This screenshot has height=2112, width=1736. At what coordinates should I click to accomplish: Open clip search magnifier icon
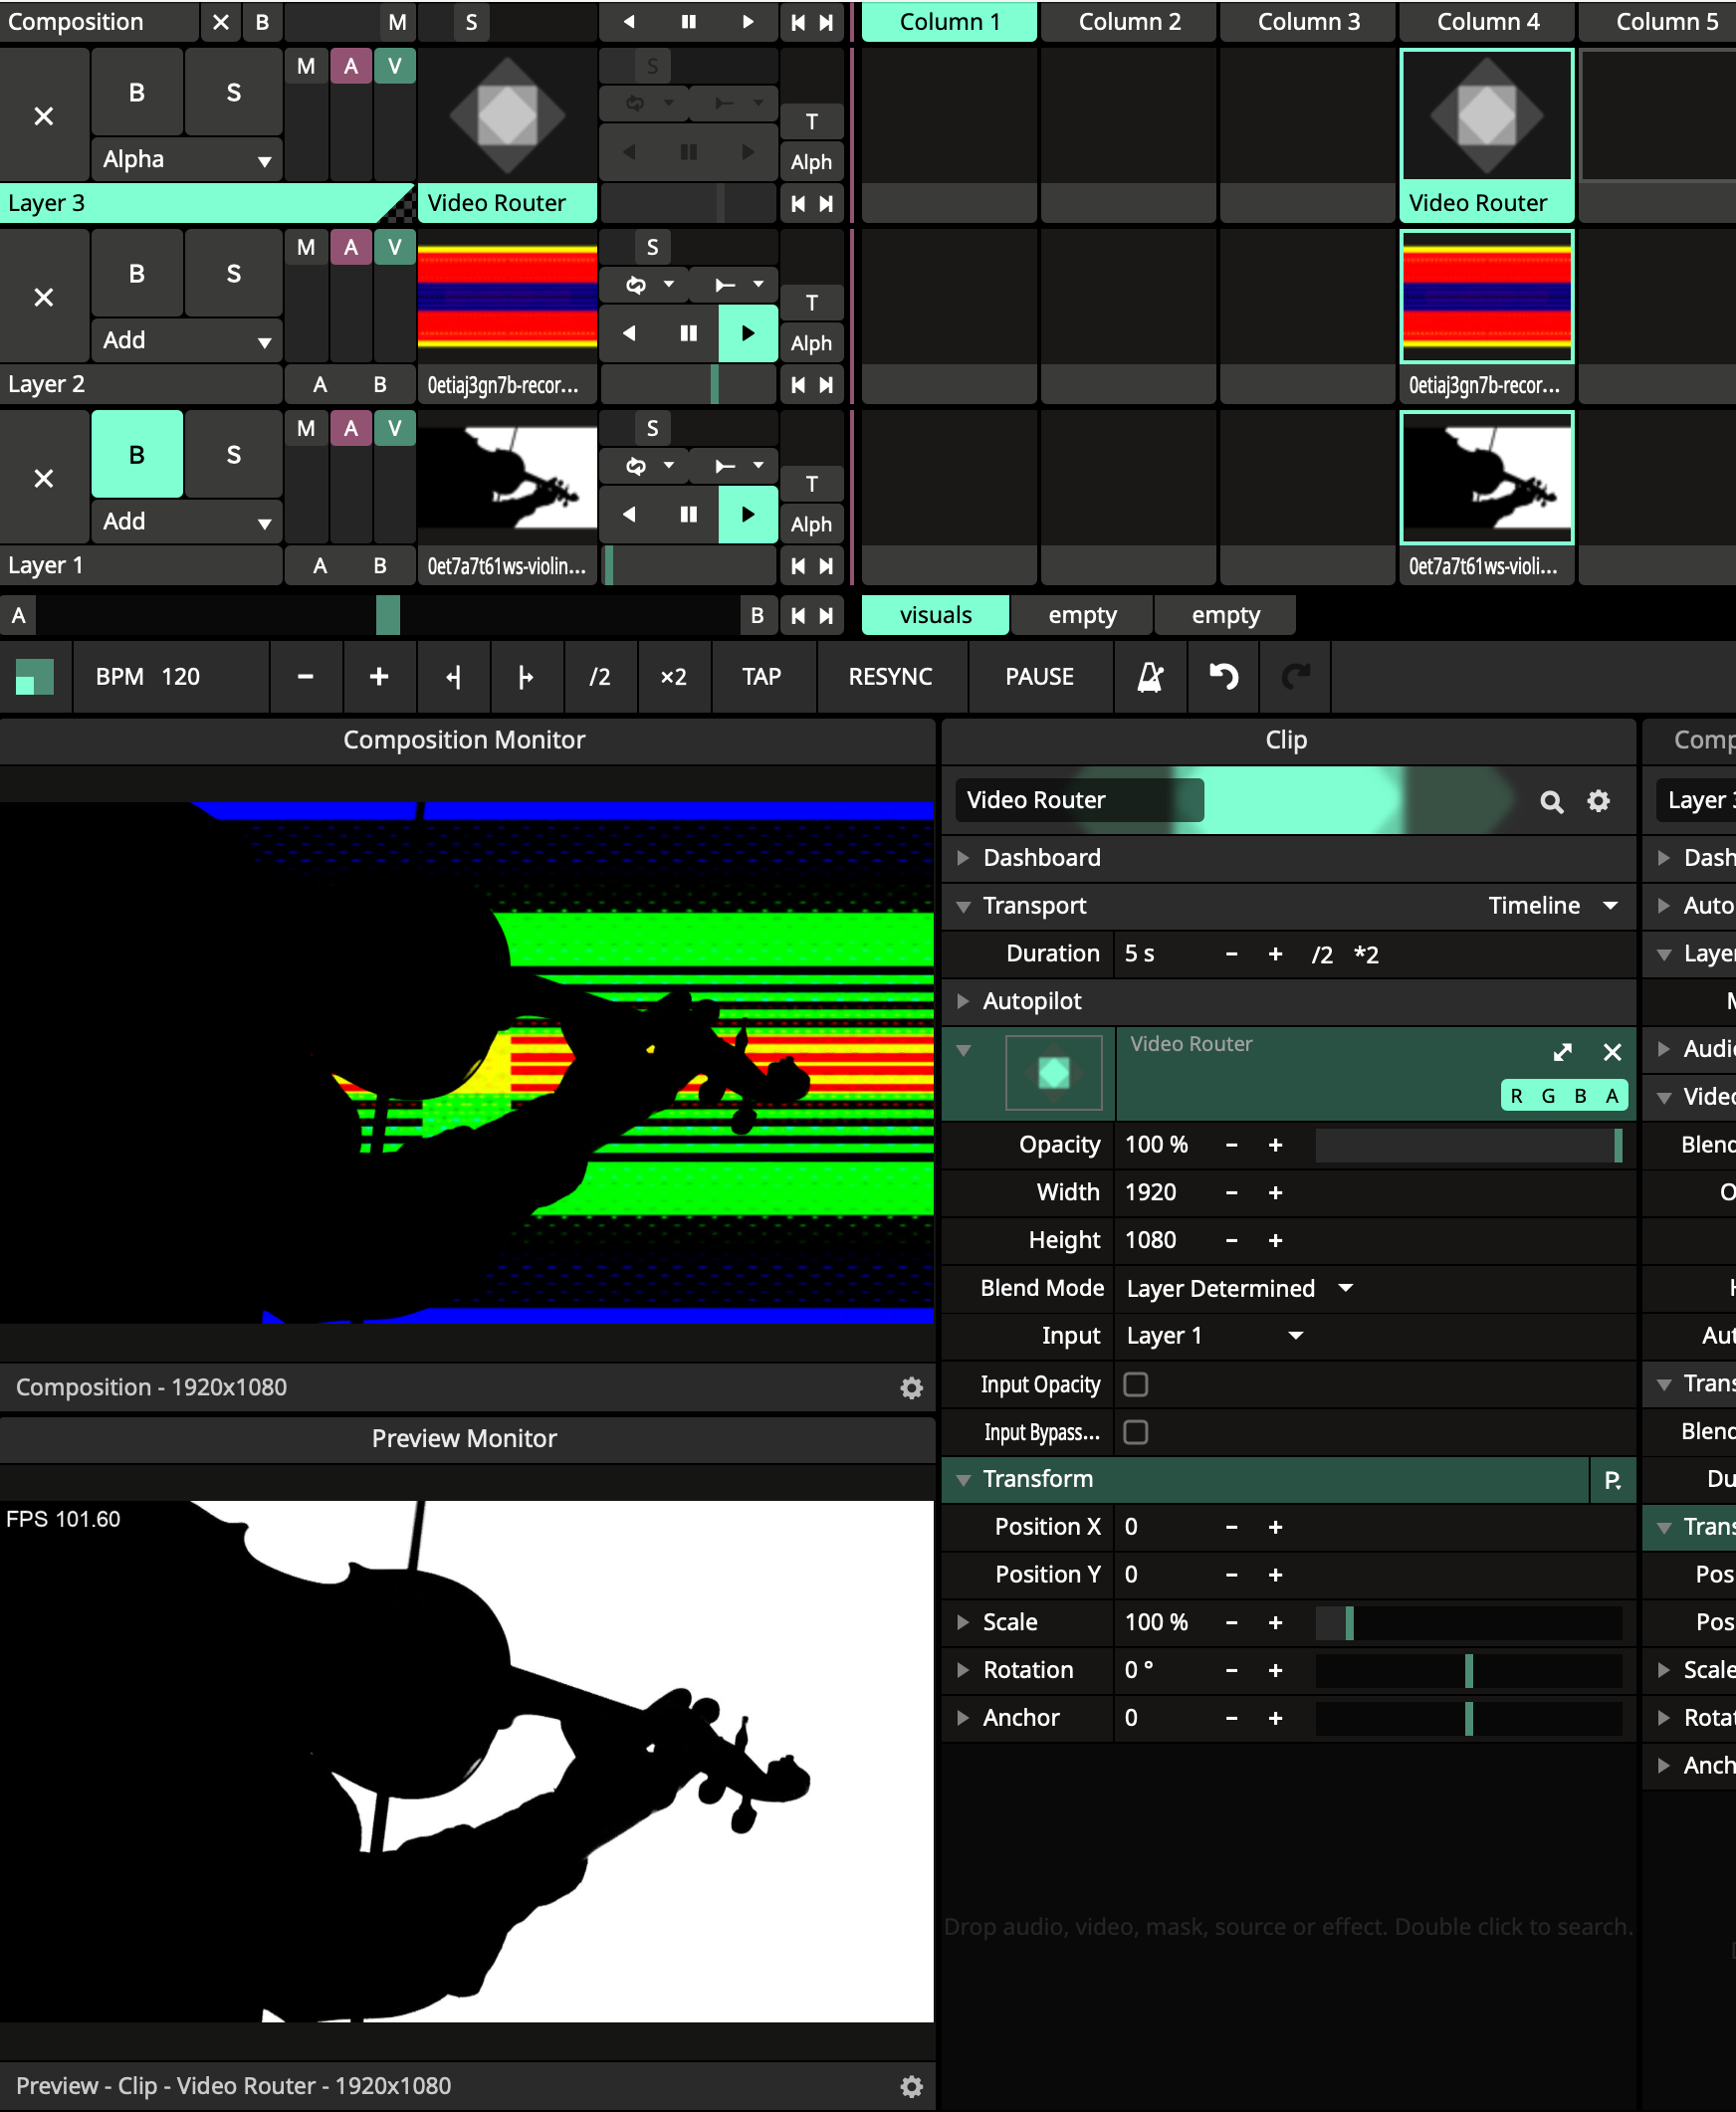coord(1551,801)
